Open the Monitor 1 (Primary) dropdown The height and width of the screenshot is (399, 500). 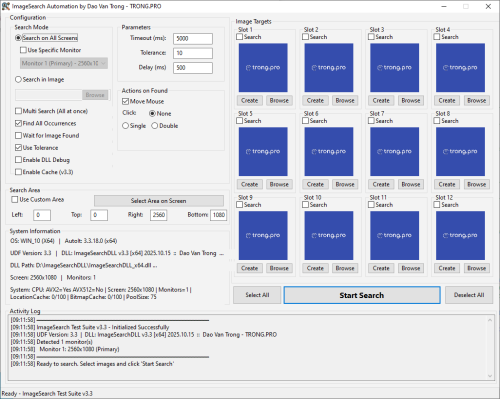point(64,63)
